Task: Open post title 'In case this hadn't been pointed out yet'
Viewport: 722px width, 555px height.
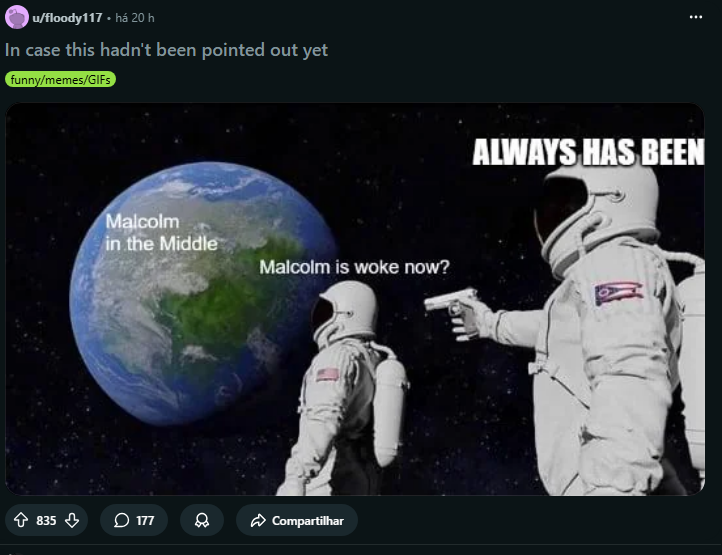Action: coord(166,50)
